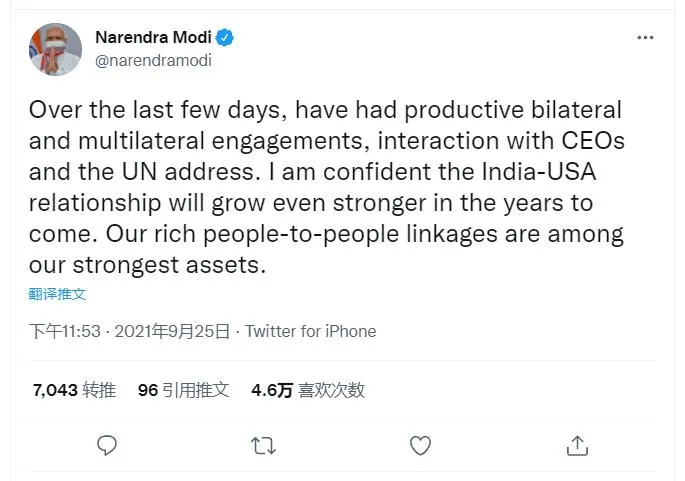Click the 2021年9月25日 tweet date
This screenshot has height=481, width=685.
[172, 331]
